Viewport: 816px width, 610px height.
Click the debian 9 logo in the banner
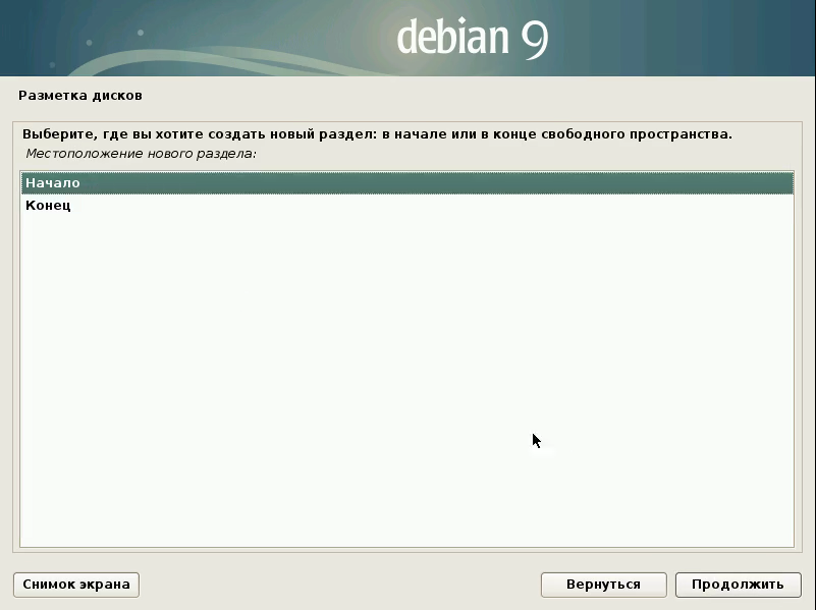pyautogui.click(x=471, y=37)
